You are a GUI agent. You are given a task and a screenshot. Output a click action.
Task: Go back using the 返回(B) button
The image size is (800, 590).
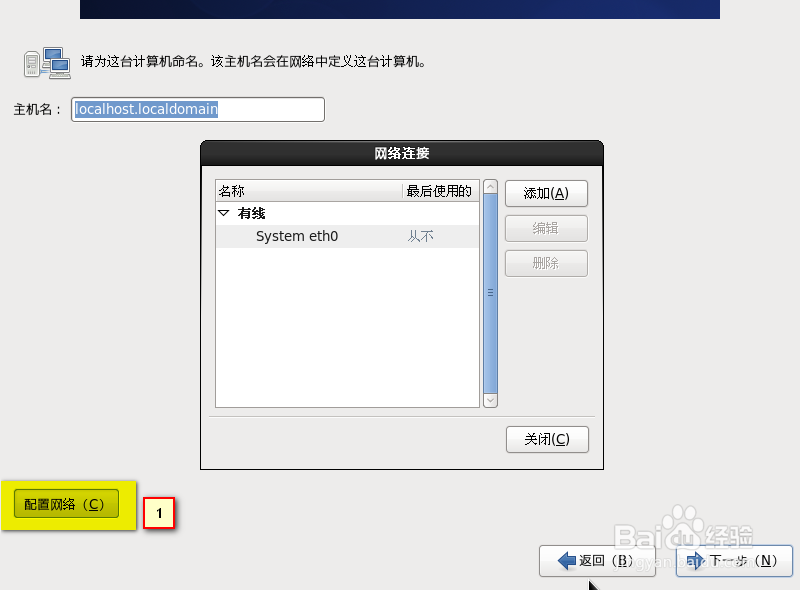596,561
